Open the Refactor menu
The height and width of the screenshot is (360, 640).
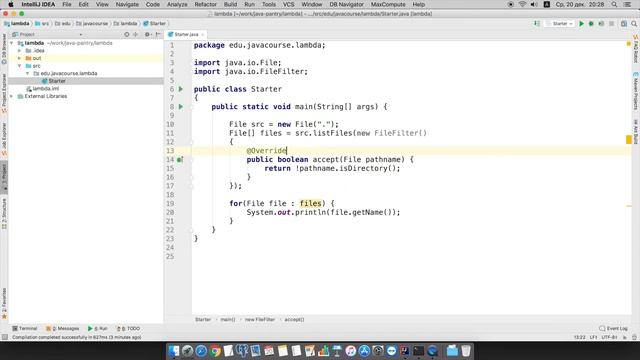pos(205,4)
